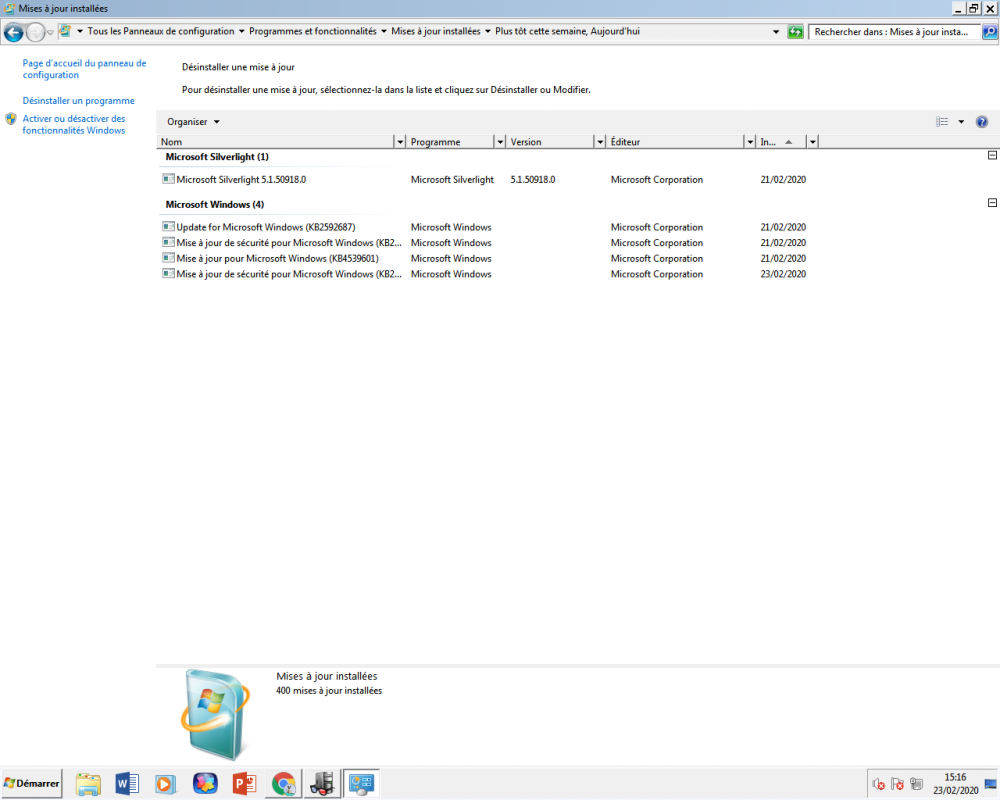Open the Éditeur column filter dropdown
Screen dimensions: 1000x800
[750, 142]
